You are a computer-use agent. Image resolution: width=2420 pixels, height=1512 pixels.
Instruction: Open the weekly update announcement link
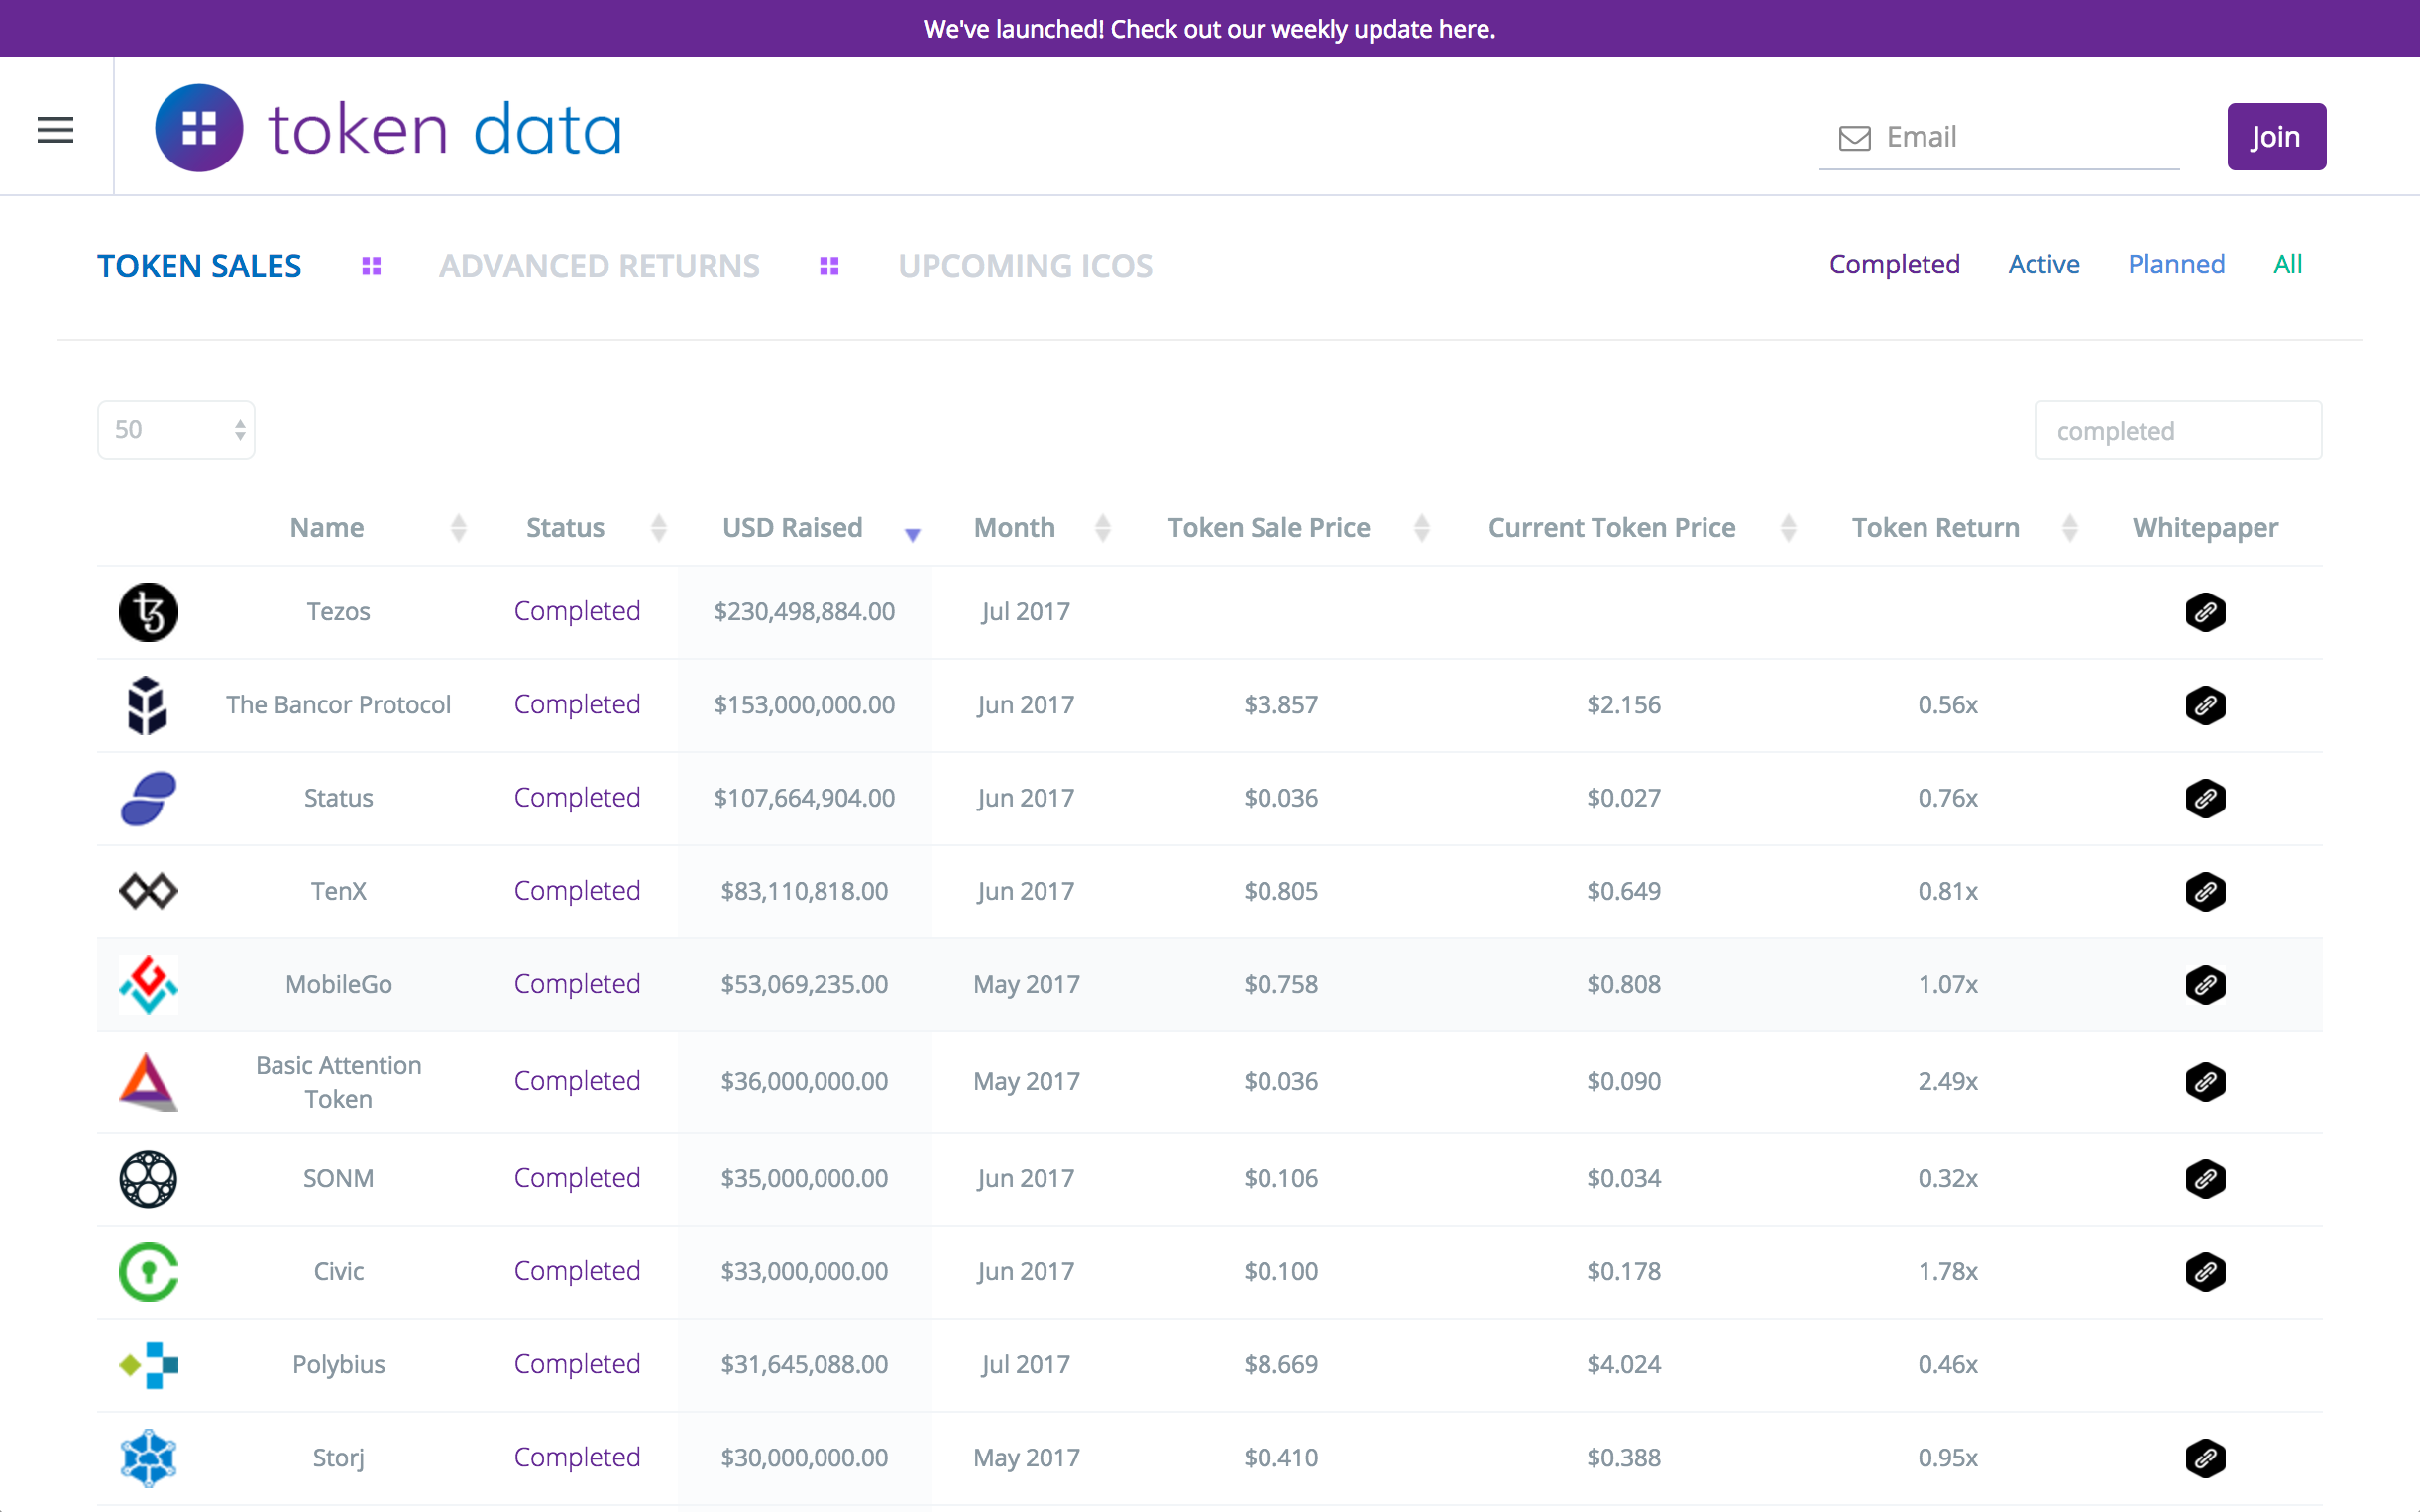click(1209, 28)
